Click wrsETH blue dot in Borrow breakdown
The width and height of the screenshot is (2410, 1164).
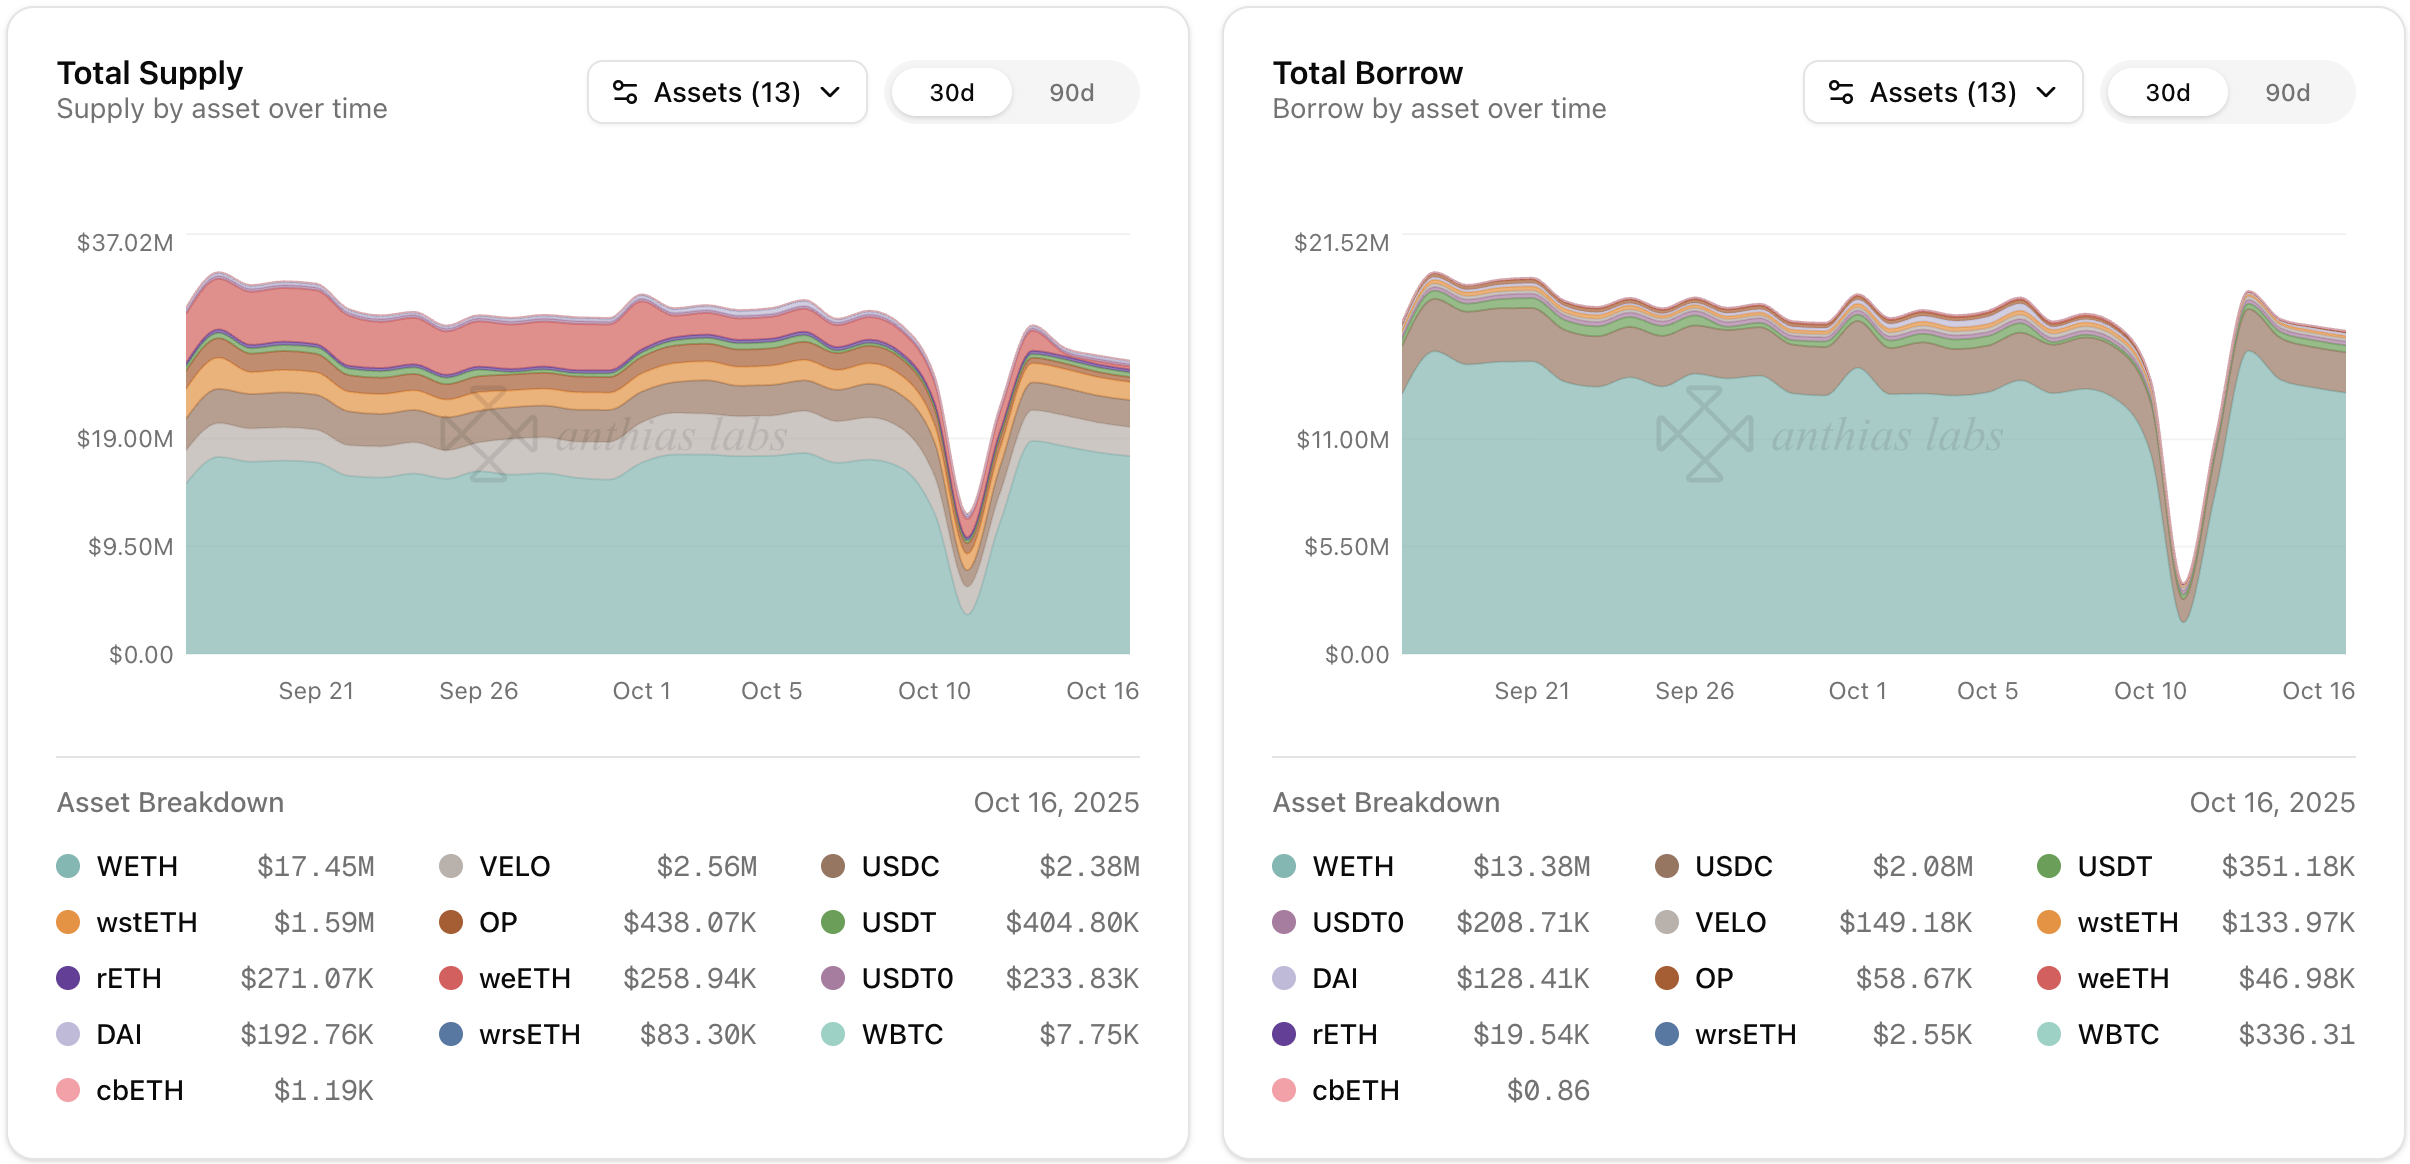(x=1667, y=1034)
